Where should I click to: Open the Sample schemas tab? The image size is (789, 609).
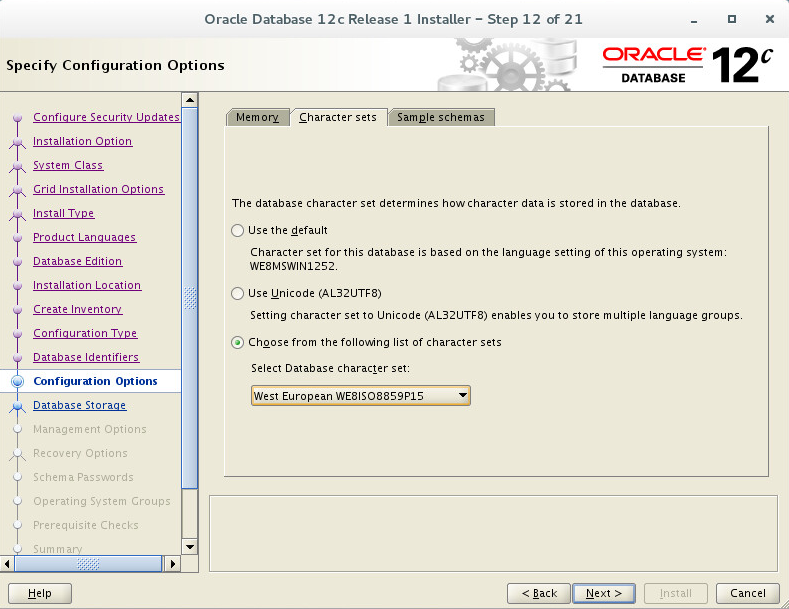pos(441,117)
